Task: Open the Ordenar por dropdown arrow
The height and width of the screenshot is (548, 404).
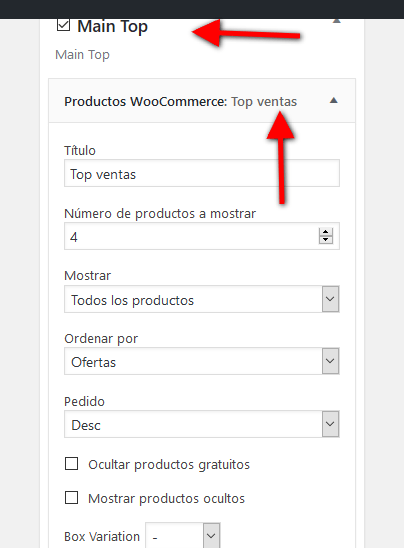Action: [x=330, y=361]
